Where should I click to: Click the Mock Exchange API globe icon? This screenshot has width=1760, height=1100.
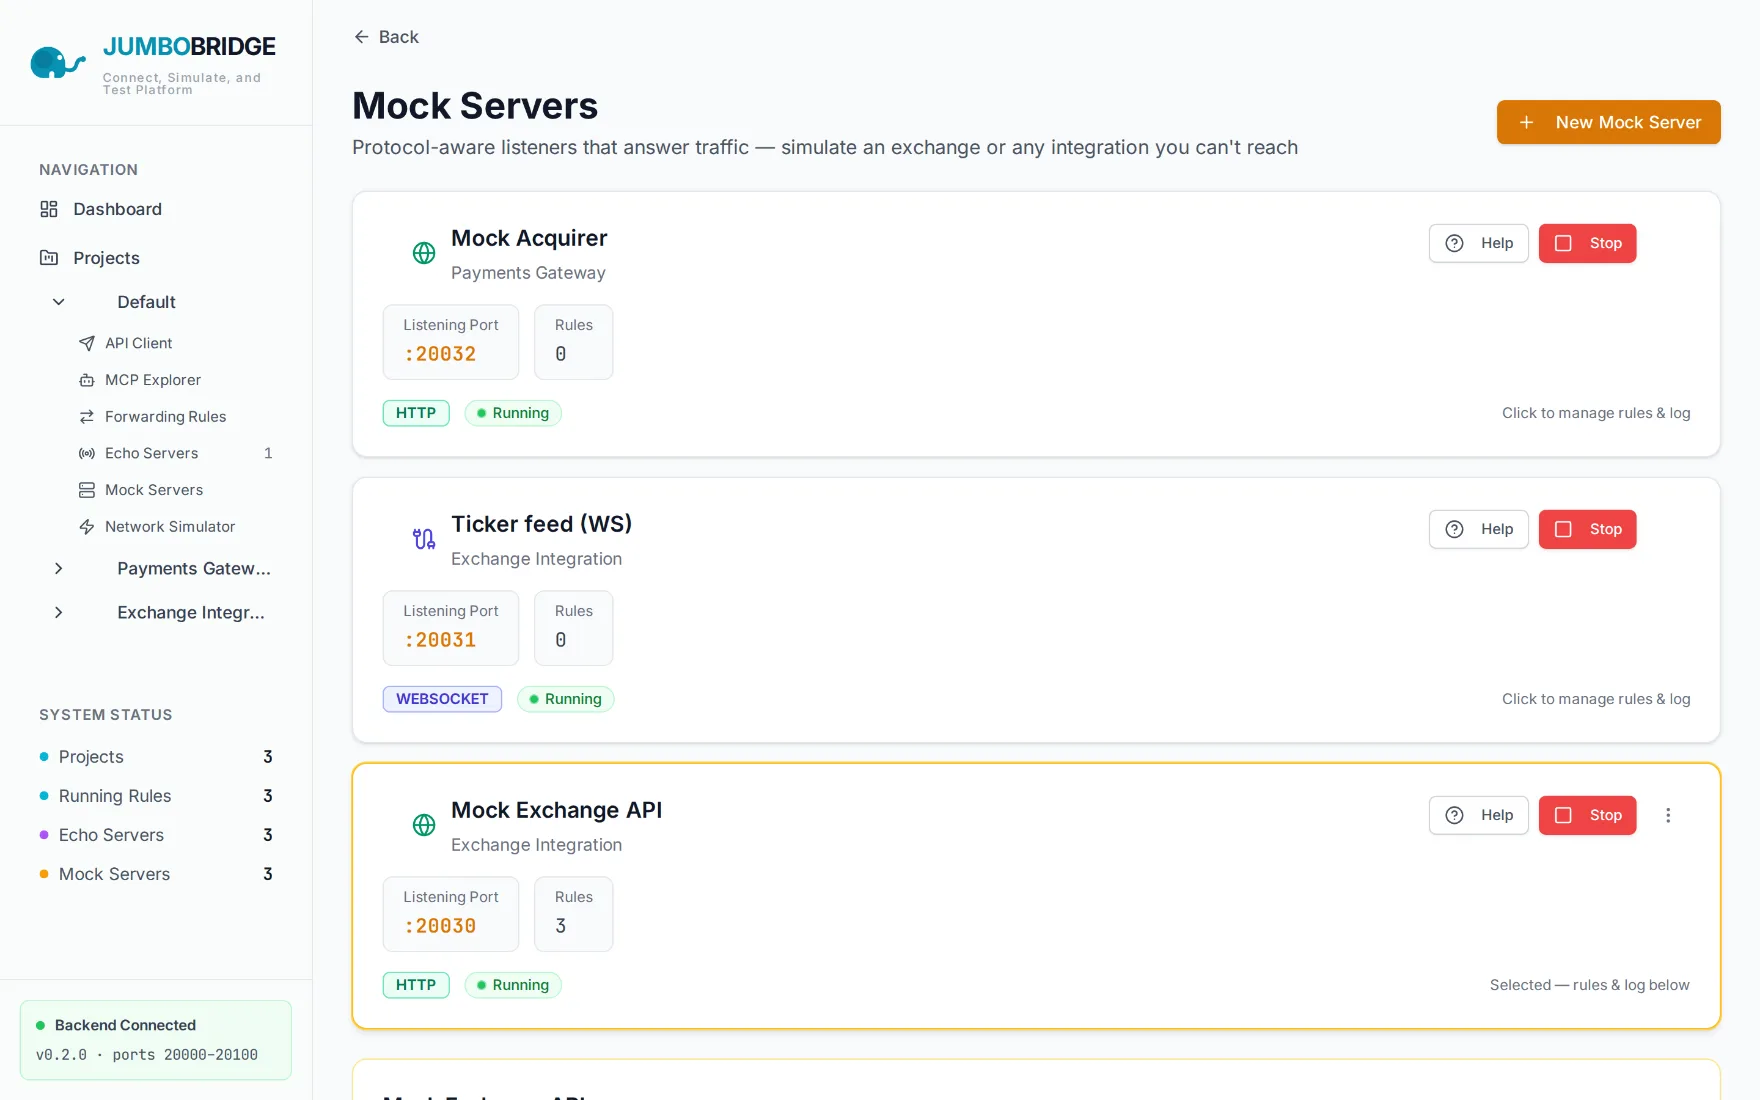pos(424,825)
